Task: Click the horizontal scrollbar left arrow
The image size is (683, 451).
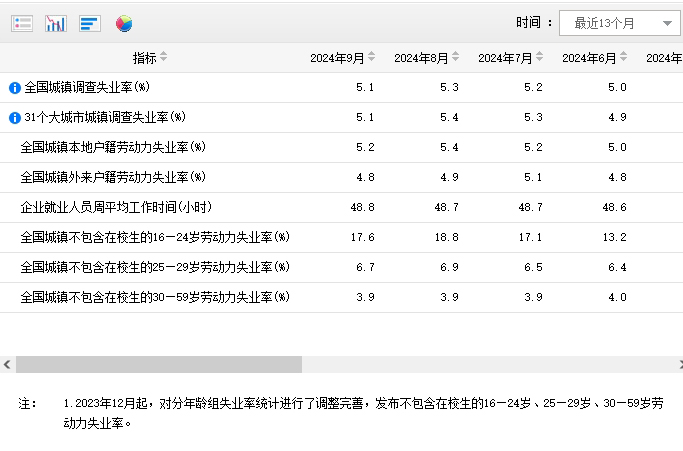Action: click(x=7, y=365)
